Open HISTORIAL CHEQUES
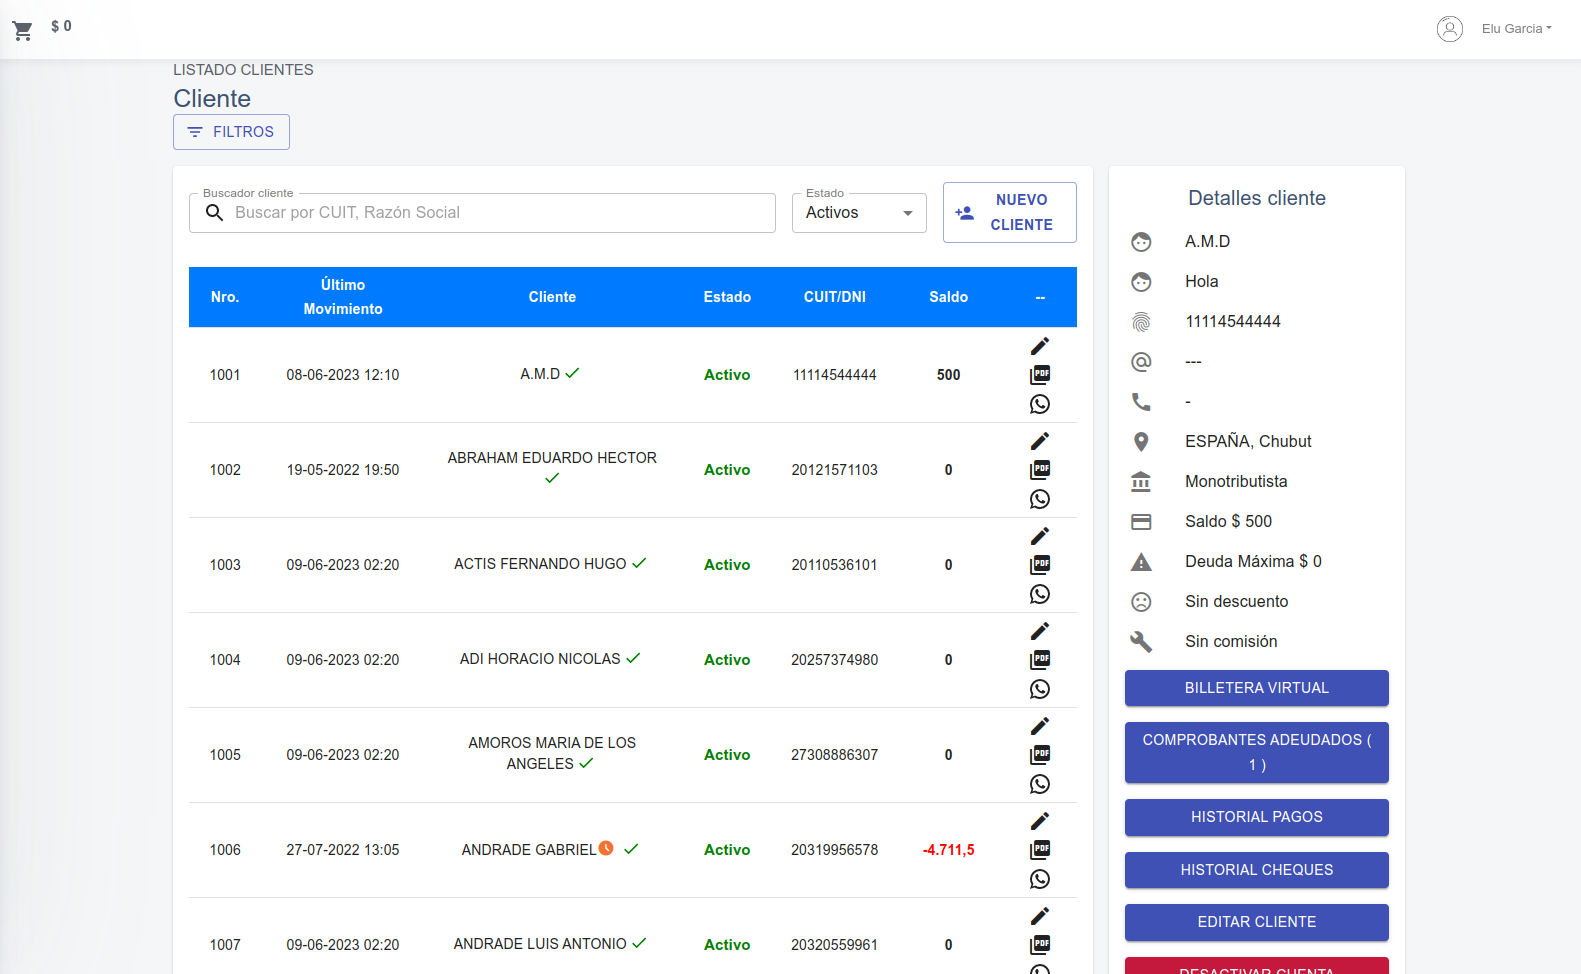The image size is (1581, 974). click(x=1257, y=870)
